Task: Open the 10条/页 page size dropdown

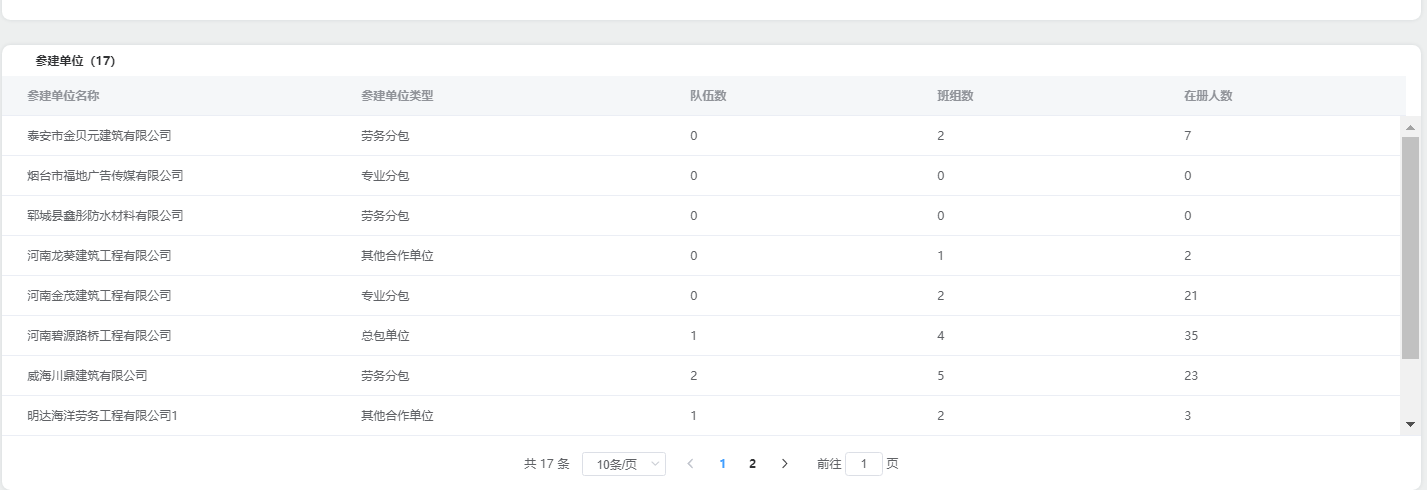Action: tap(623, 464)
